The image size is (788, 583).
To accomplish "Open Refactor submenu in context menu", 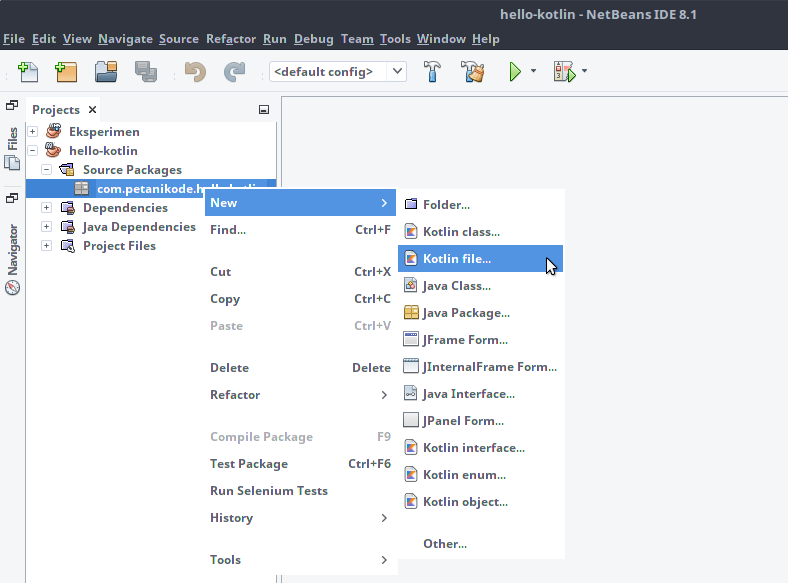I will [301, 395].
